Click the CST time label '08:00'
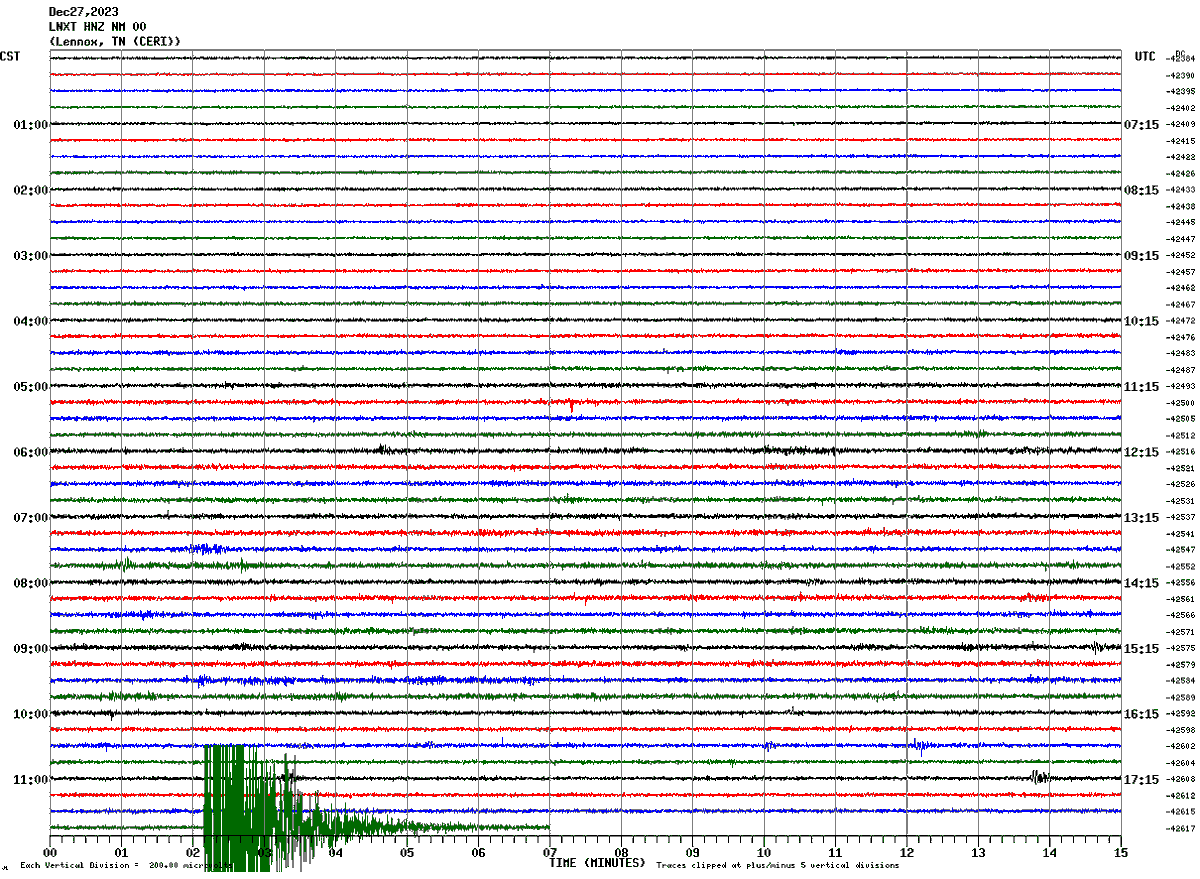Screen dimensions: 1200x879 click(x=30, y=583)
